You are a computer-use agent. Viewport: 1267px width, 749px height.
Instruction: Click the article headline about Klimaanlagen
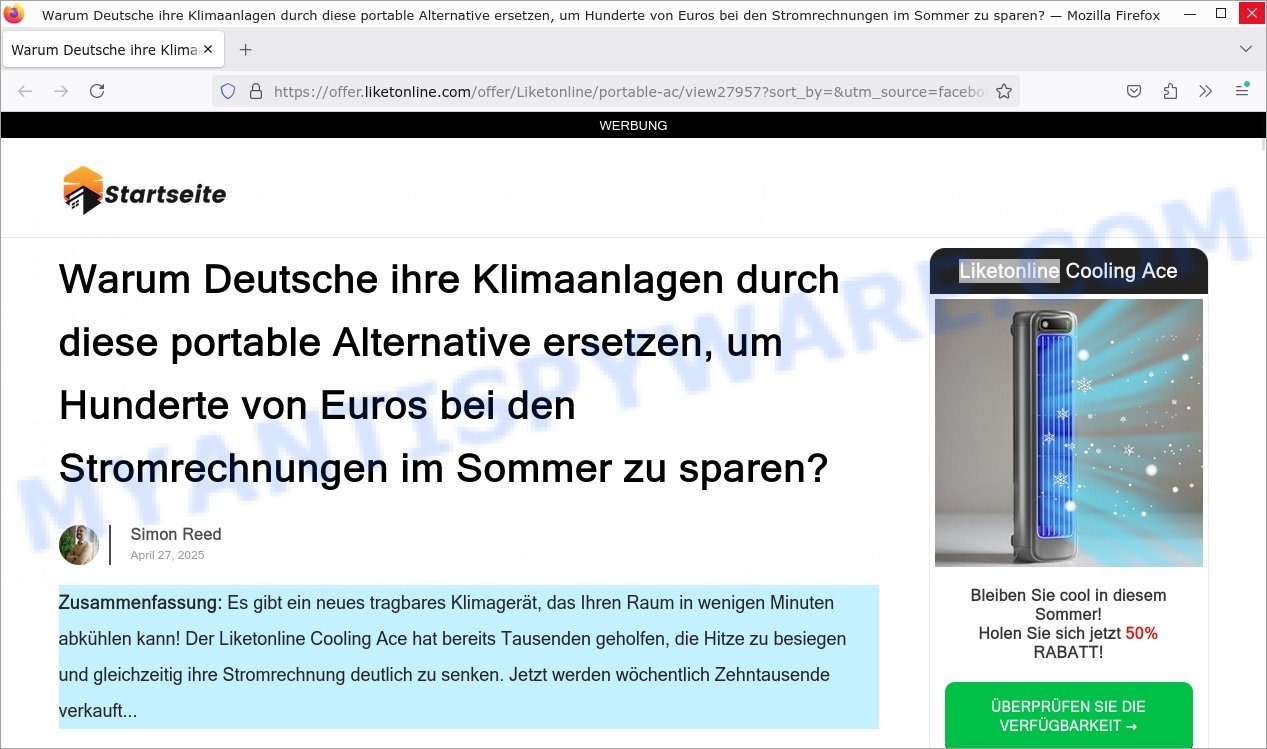[x=449, y=374]
